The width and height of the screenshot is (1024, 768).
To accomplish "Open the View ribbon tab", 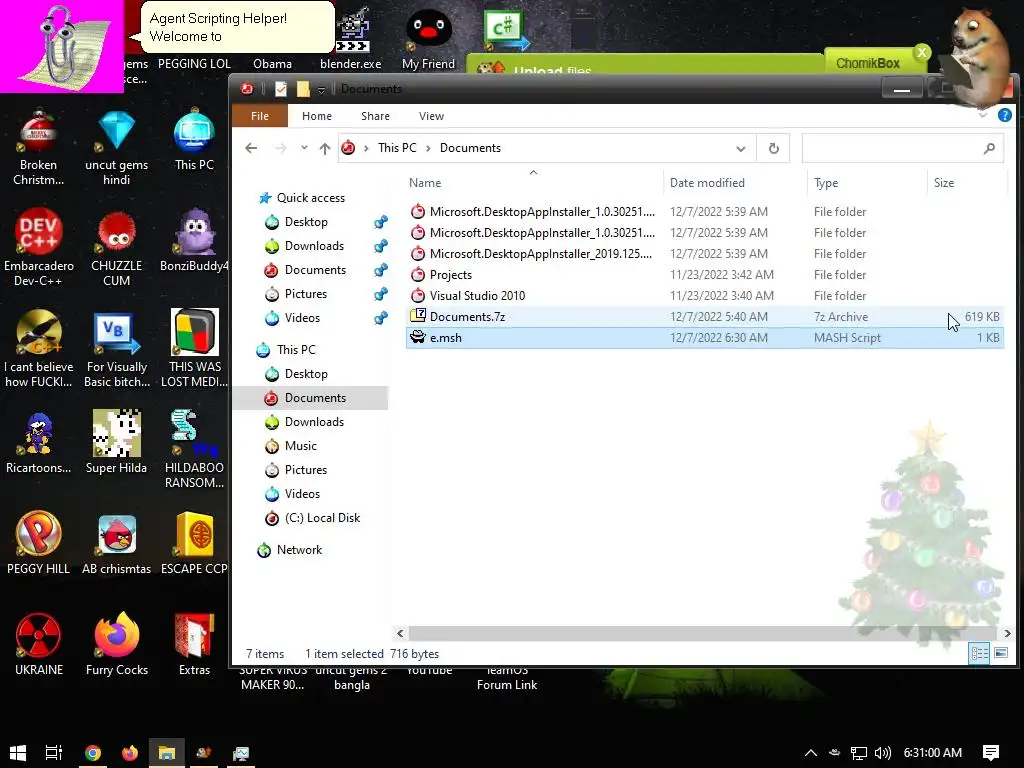I will pos(431,116).
